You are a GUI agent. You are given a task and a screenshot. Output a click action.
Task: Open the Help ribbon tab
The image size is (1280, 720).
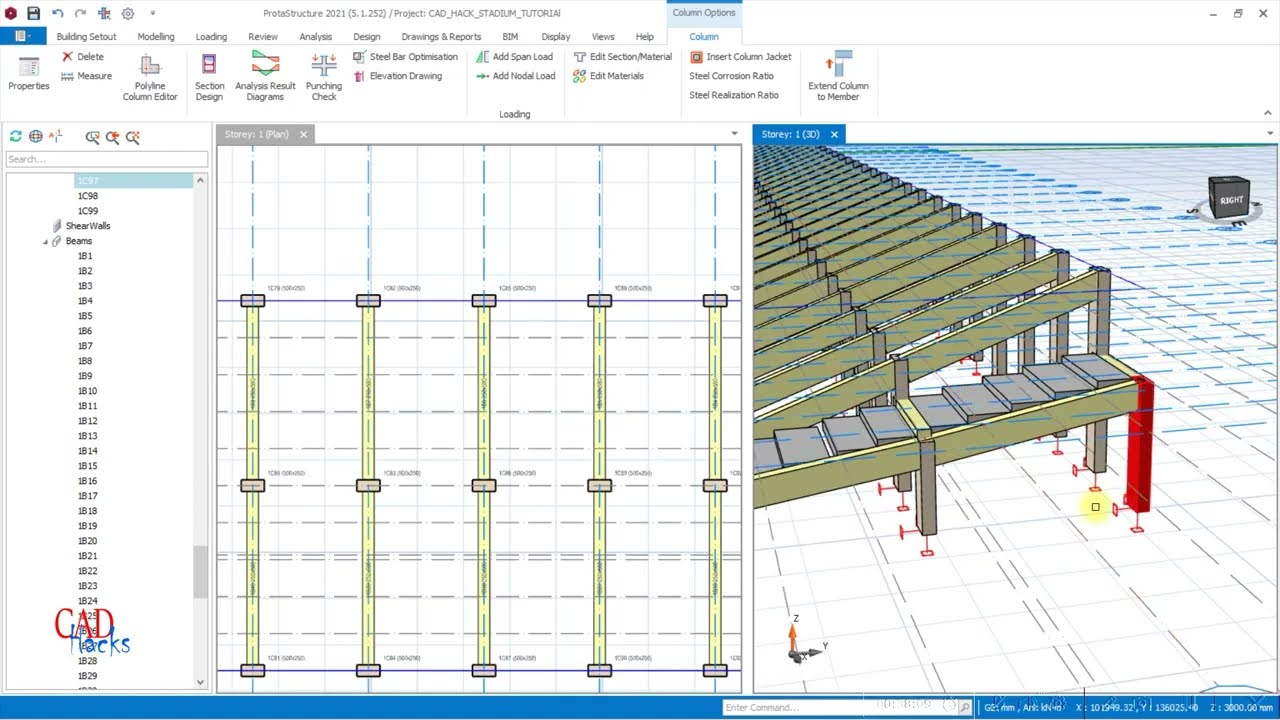[x=645, y=36]
